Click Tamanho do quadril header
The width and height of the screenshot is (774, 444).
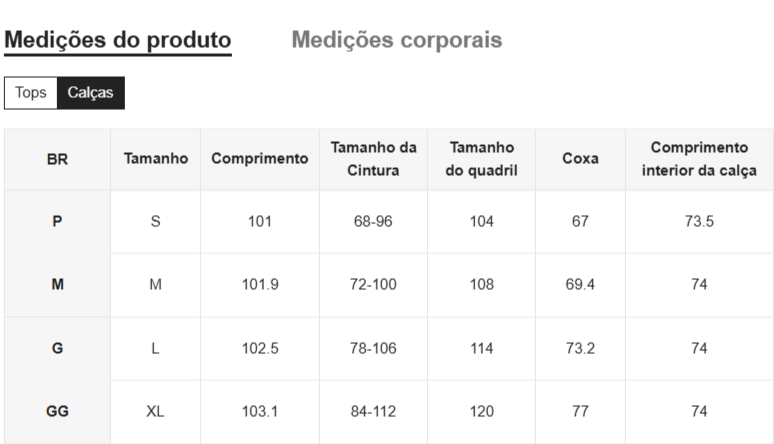pos(481,159)
